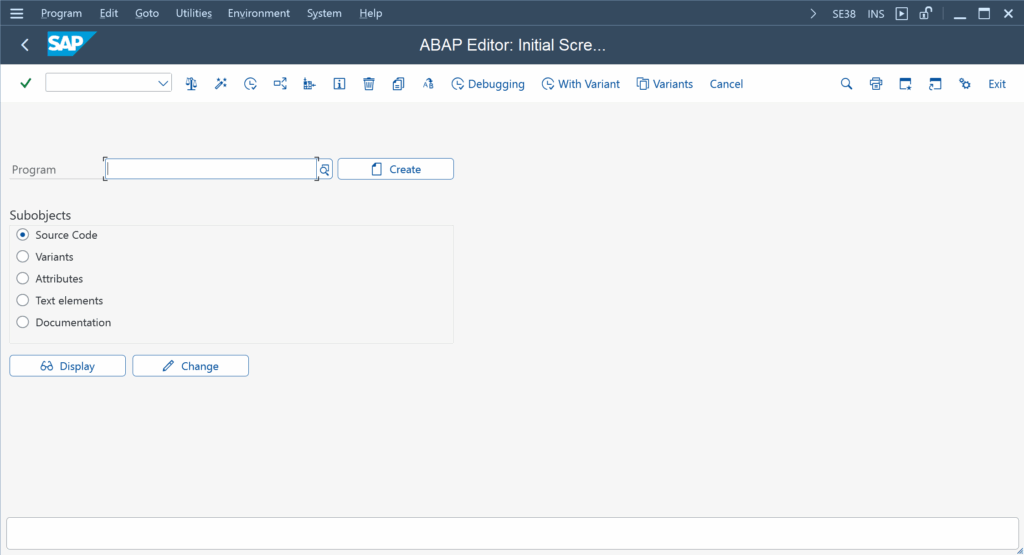This screenshot has height=555, width=1024.
Task: Select the Variants radio button
Action: [x=23, y=257]
